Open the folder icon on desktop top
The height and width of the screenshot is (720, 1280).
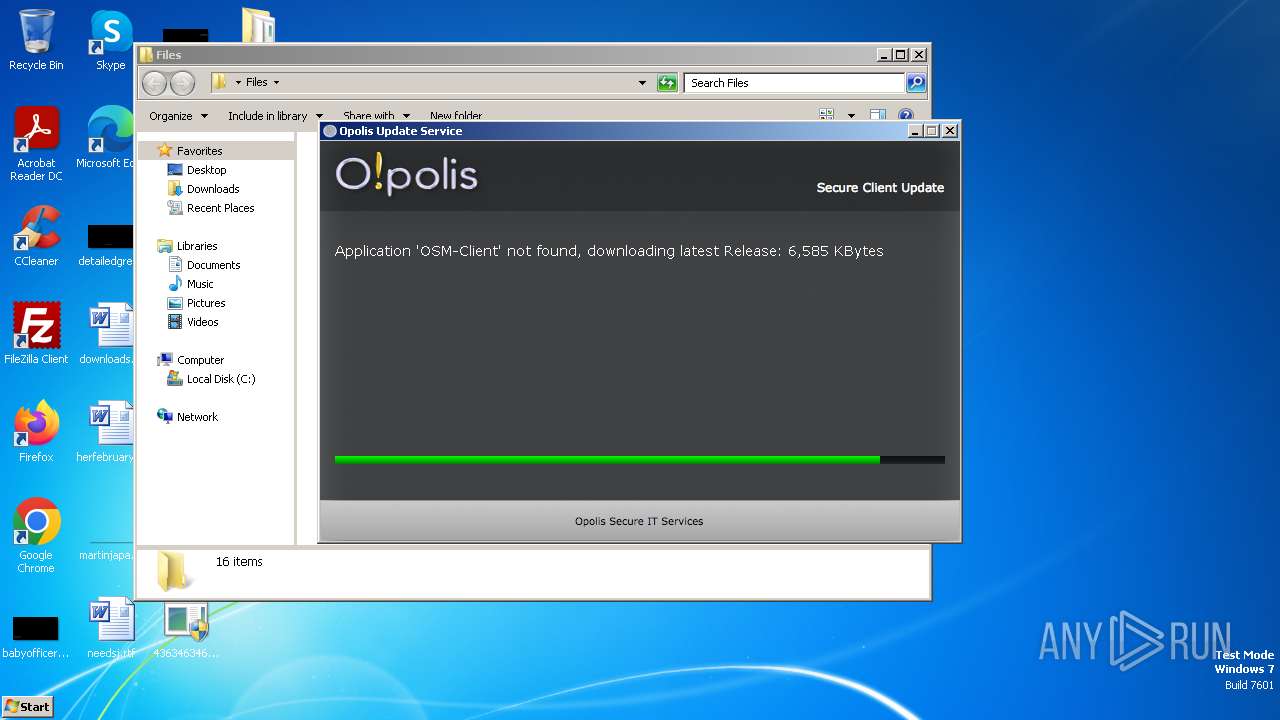(x=258, y=25)
